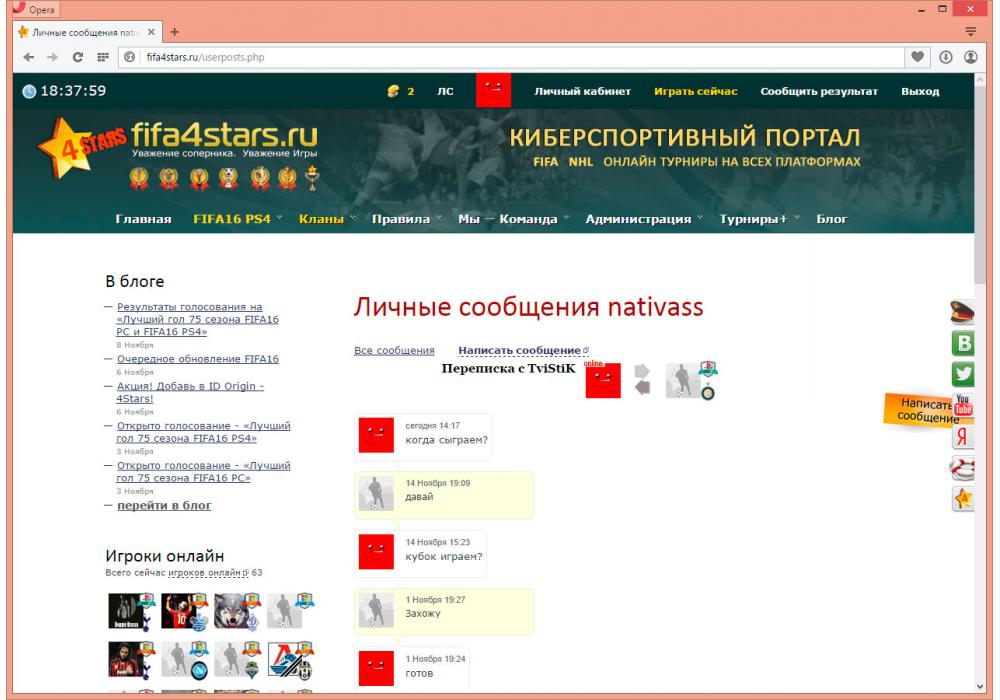This screenshot has height=700, width=1000.
Task: Expand the Турниры+ navigation menu
Action: pos(754,219)
